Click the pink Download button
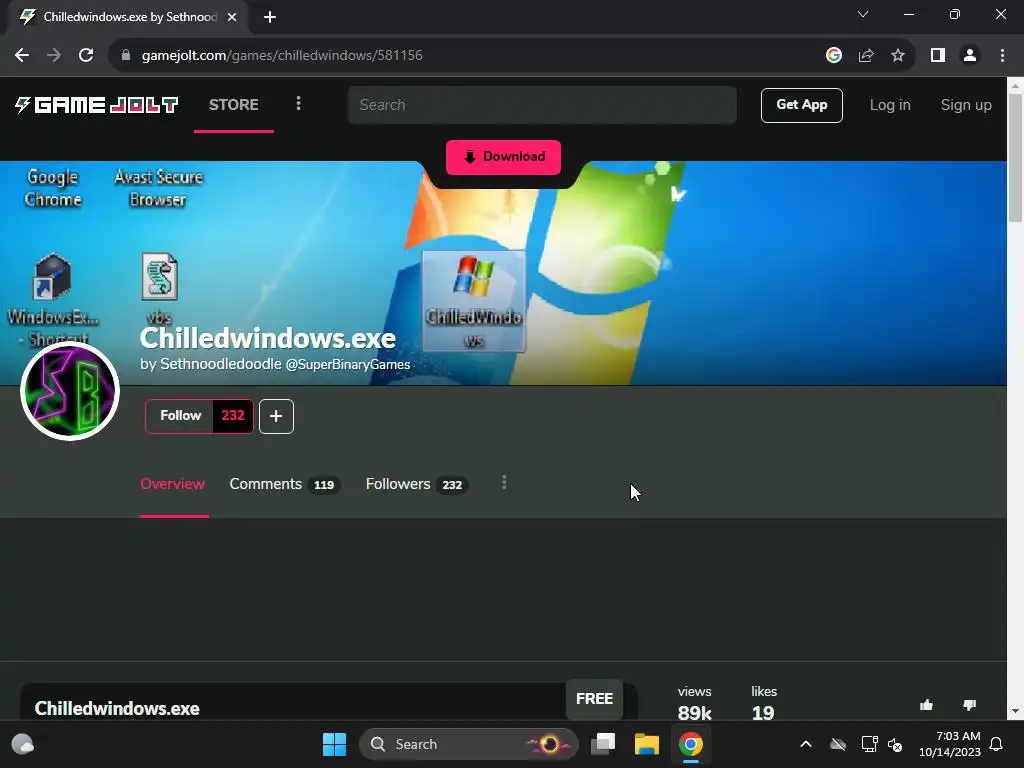1024x768 pixels. coord(504,157)
